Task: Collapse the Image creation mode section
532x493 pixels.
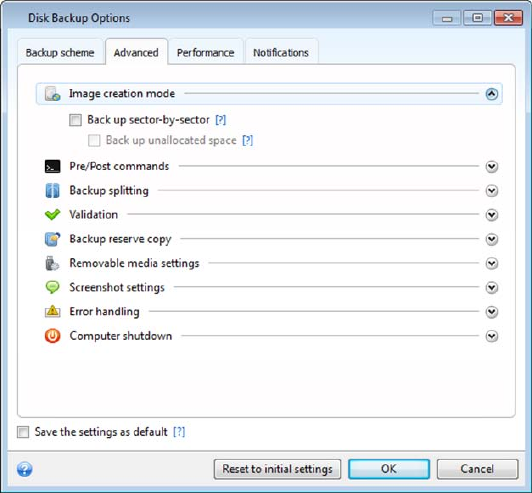Action: [x=492, y=94]
